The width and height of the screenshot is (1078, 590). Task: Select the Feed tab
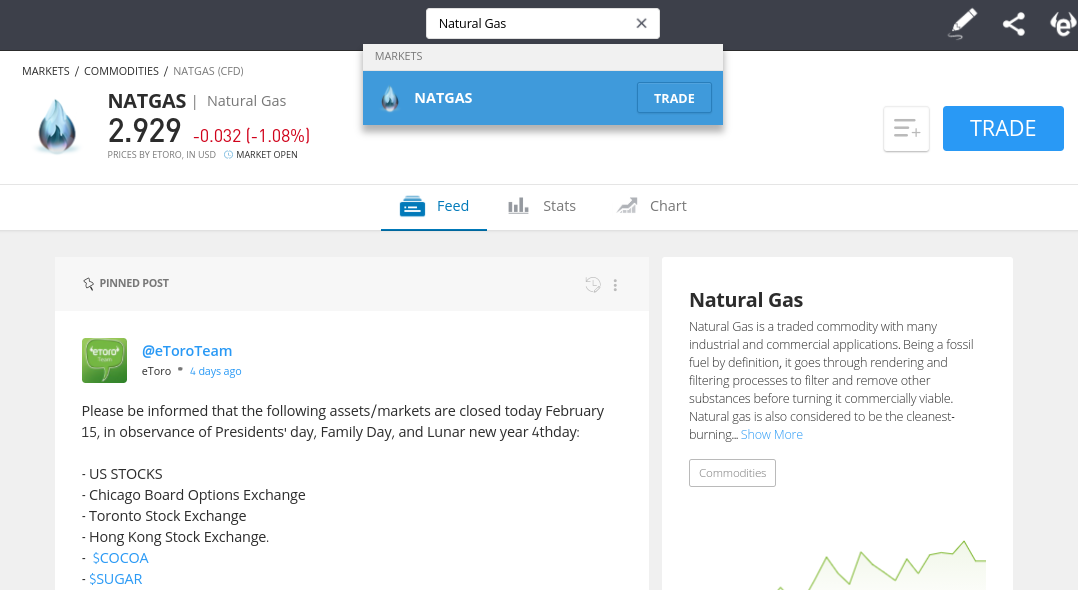pyautogui.click(x=433, y=206)
